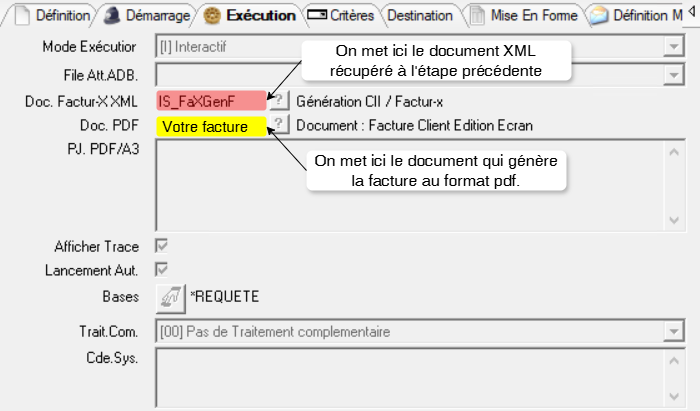Screen dimensions: 700x411
Task: Open lookup button next to Doc. PDF
Action: (279, 125)
